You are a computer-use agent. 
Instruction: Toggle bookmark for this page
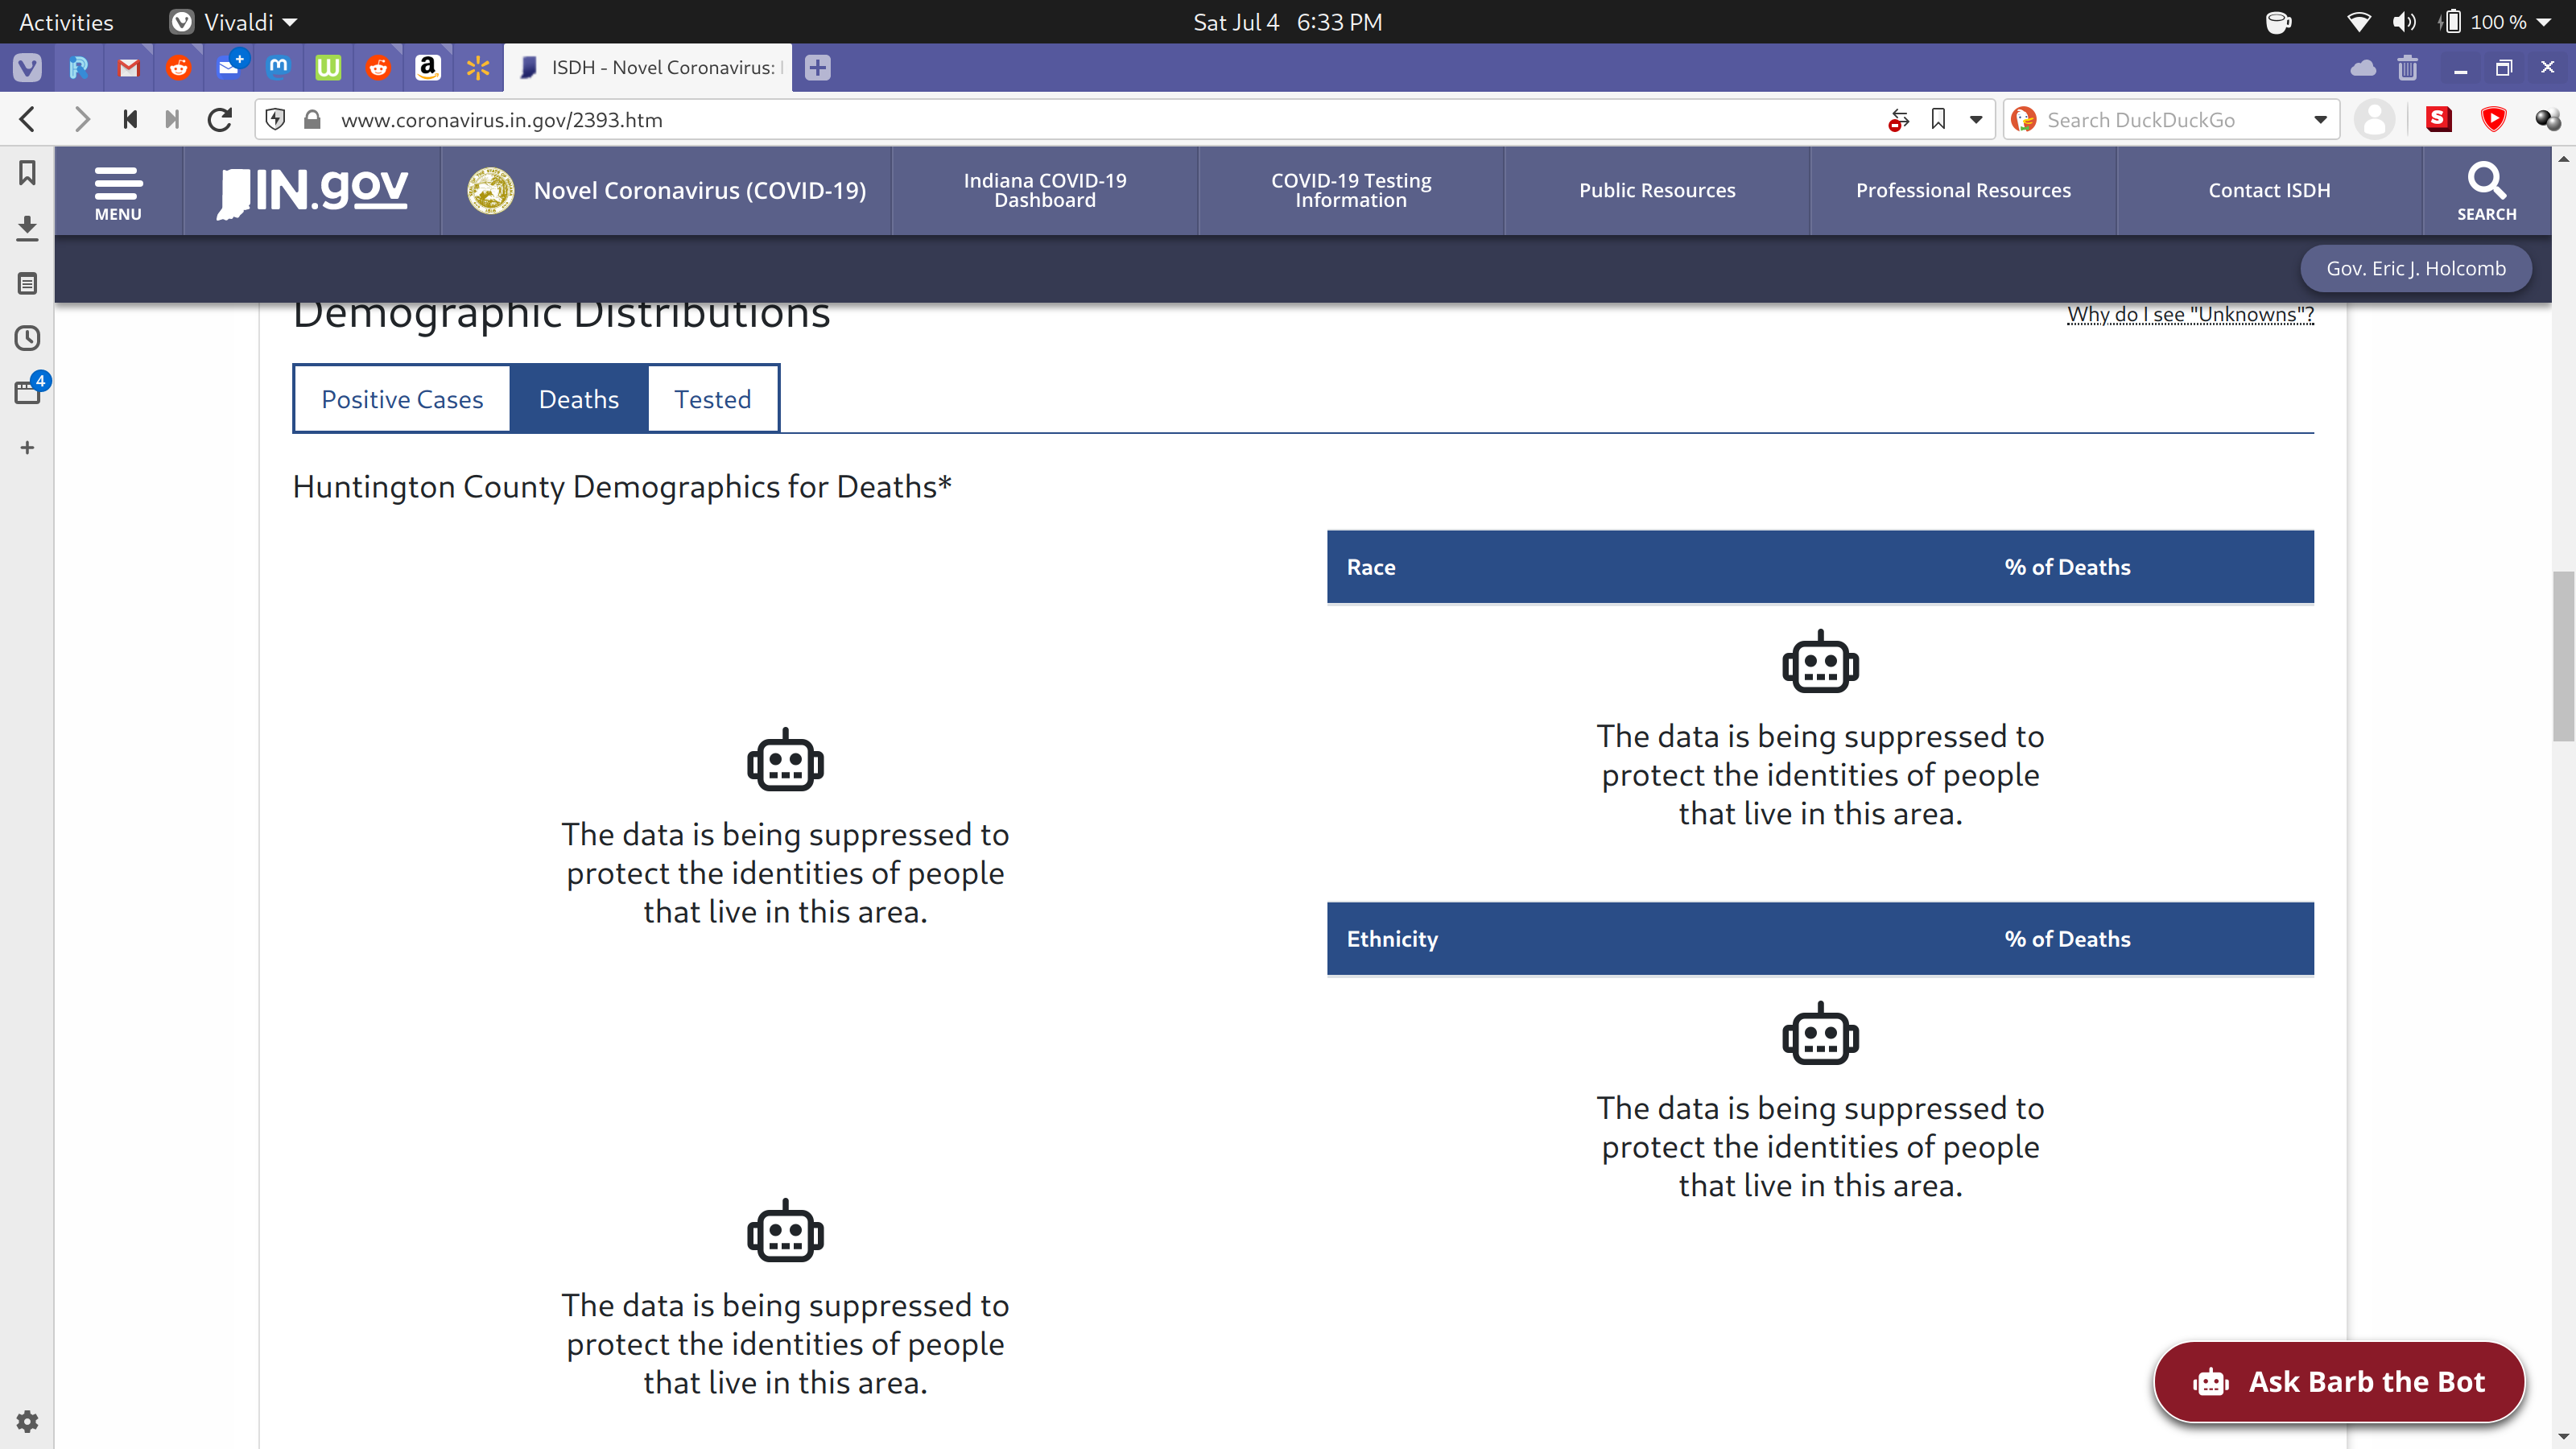[x=1938, y=120]
